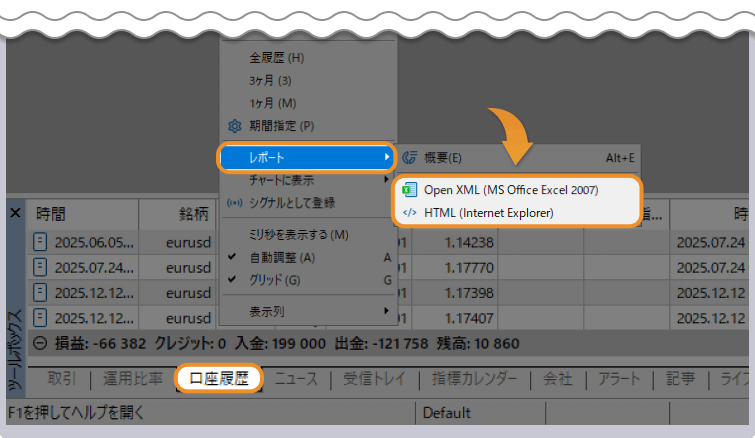
Task: Expand the 表示列 submenu arrow
Action: pos(387,311)
